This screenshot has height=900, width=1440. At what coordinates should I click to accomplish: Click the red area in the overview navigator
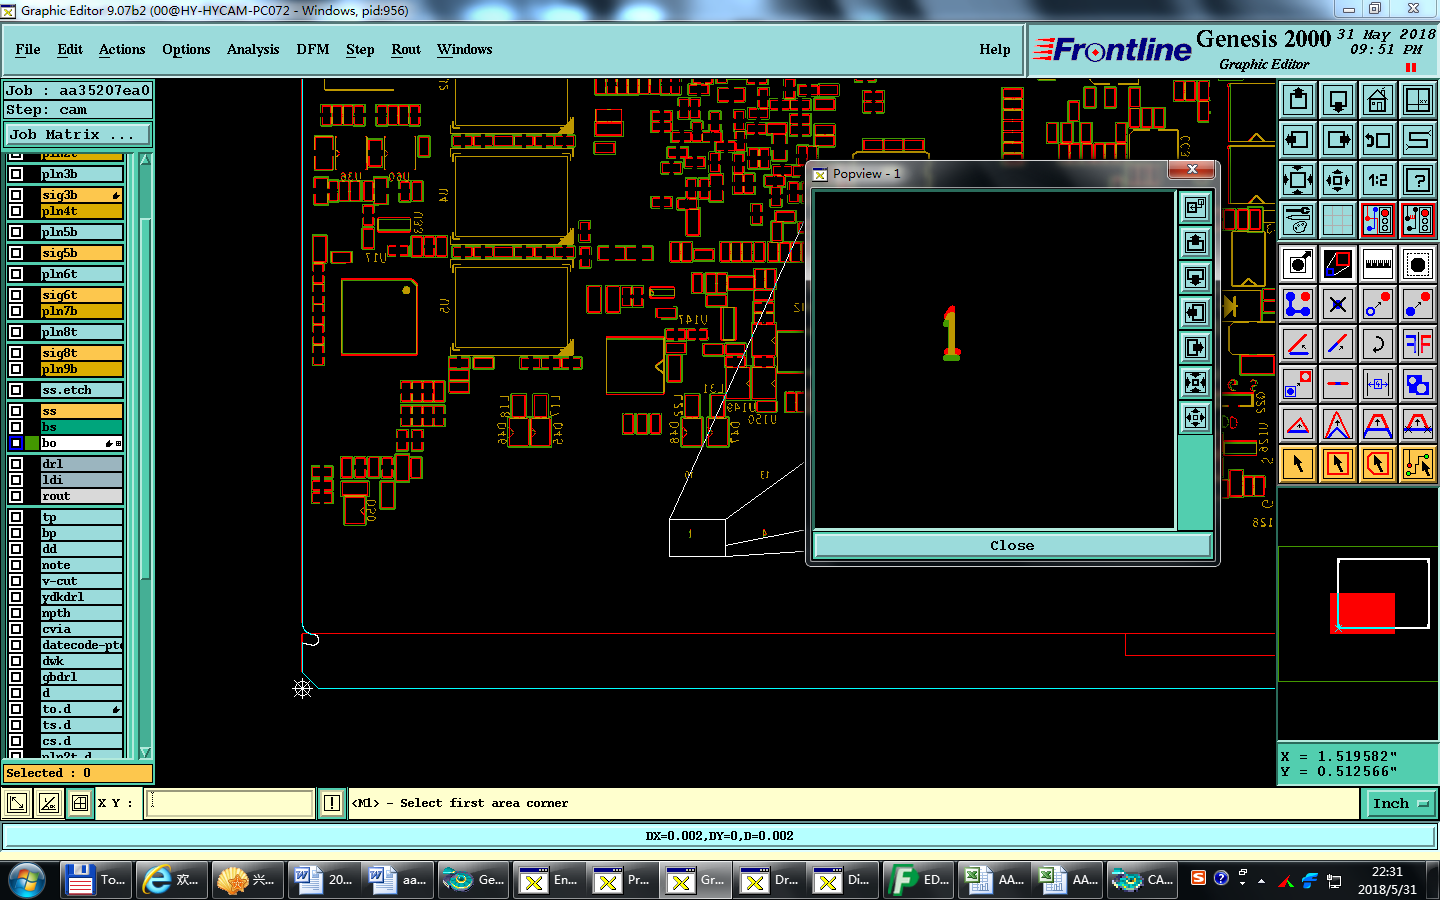coord(1362,613)
